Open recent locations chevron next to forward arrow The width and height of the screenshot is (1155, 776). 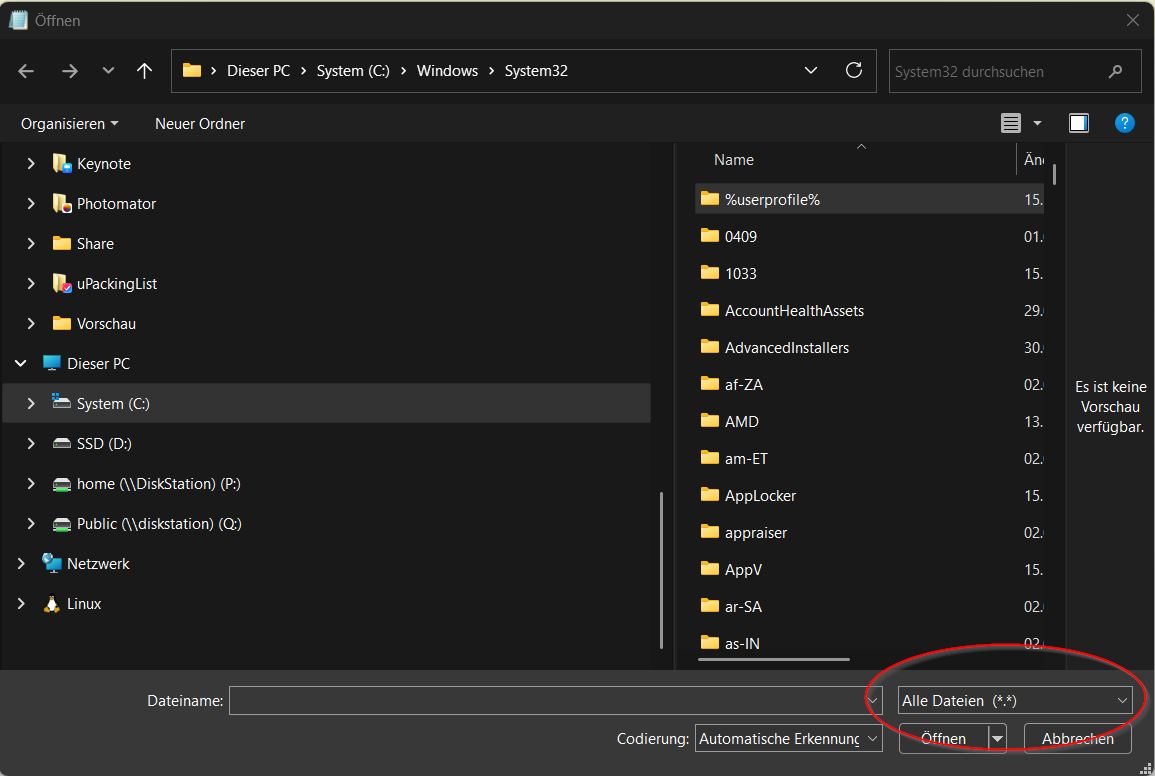[108, 71]
